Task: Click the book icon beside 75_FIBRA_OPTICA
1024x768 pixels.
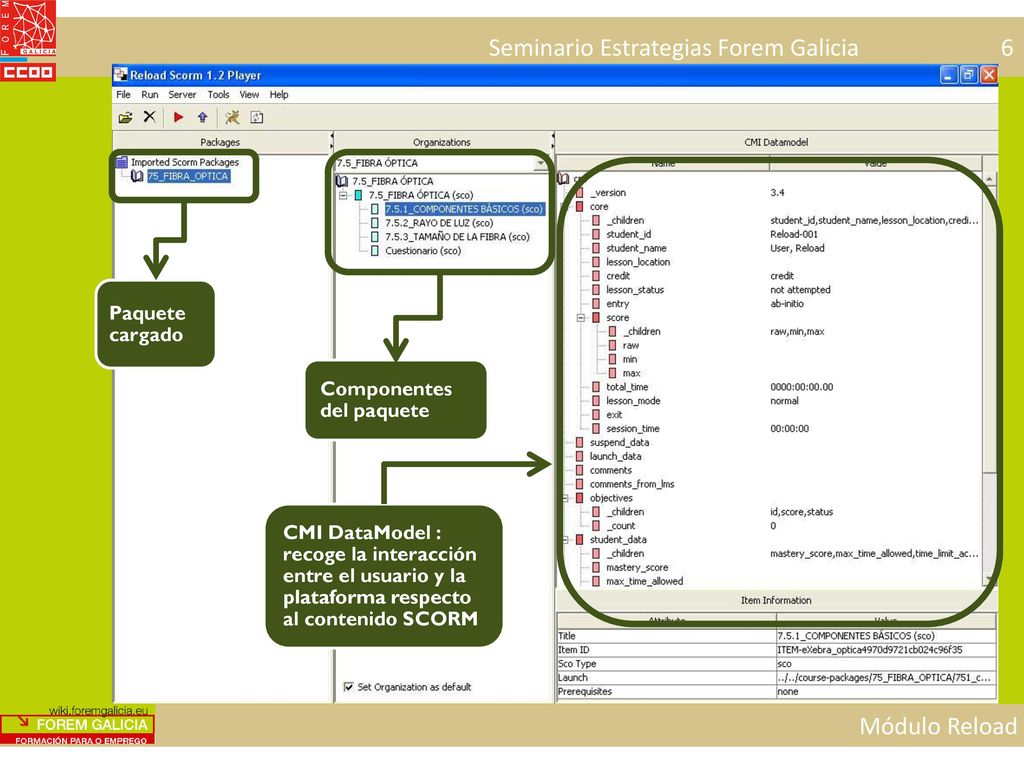Action: click(x=137, y=176)
